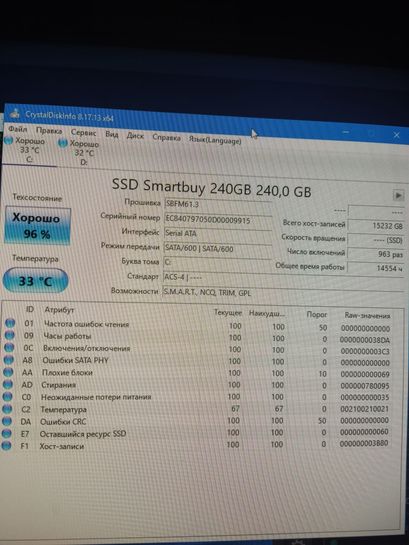
Task: Click status icon for attribute C2 Температура
Action: click(7, 409)
